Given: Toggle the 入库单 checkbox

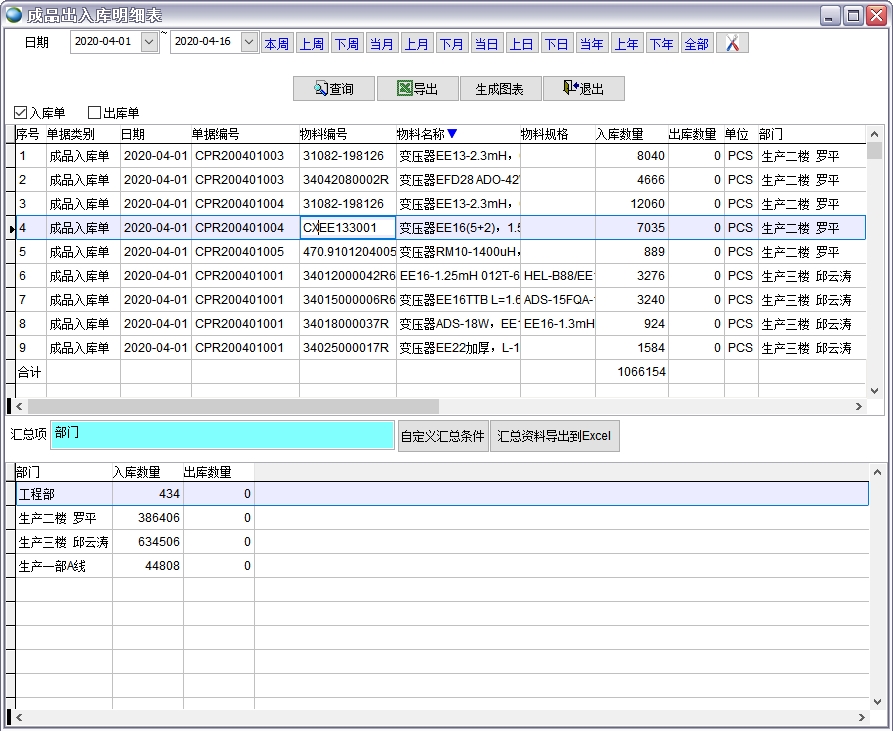Looking at the screenshot, I should (21, 113).
